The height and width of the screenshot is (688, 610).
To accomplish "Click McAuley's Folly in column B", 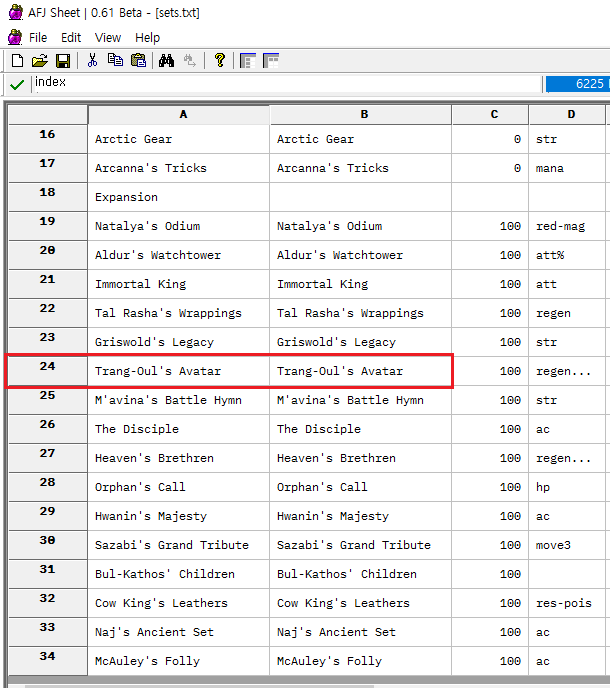I will pyautogui.click(x=360, y=661).
